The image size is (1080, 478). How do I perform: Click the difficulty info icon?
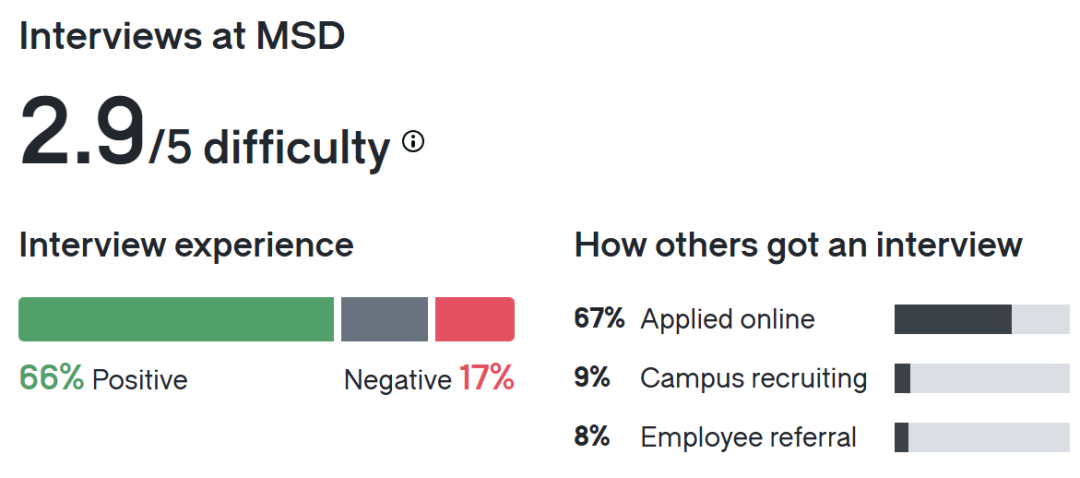(413, 142)
